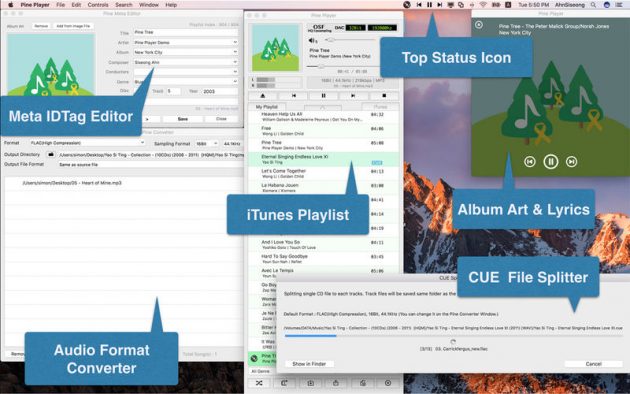630x394 pixels.
Task: Stop playback using the square stop button
Action: pyautogui.click(x=384, y=96)
